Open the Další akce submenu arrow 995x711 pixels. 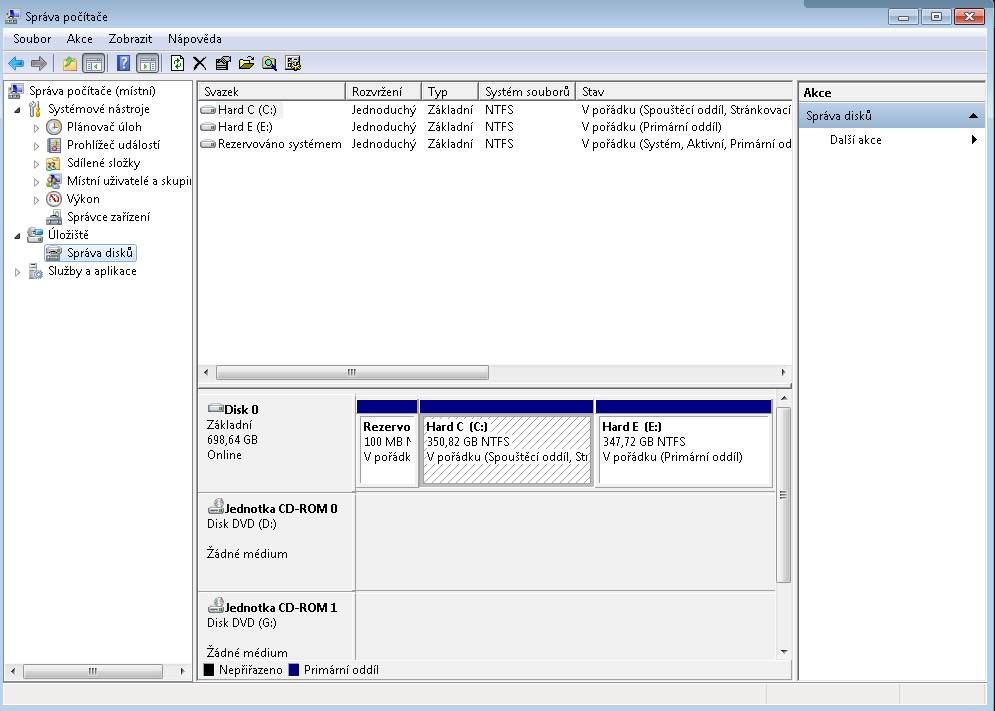tap(974, 140)
